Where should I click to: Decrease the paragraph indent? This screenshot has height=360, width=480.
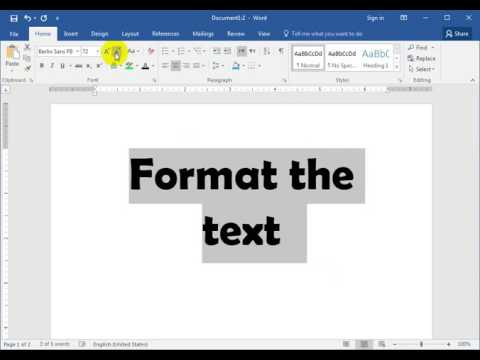click(217, 51)
